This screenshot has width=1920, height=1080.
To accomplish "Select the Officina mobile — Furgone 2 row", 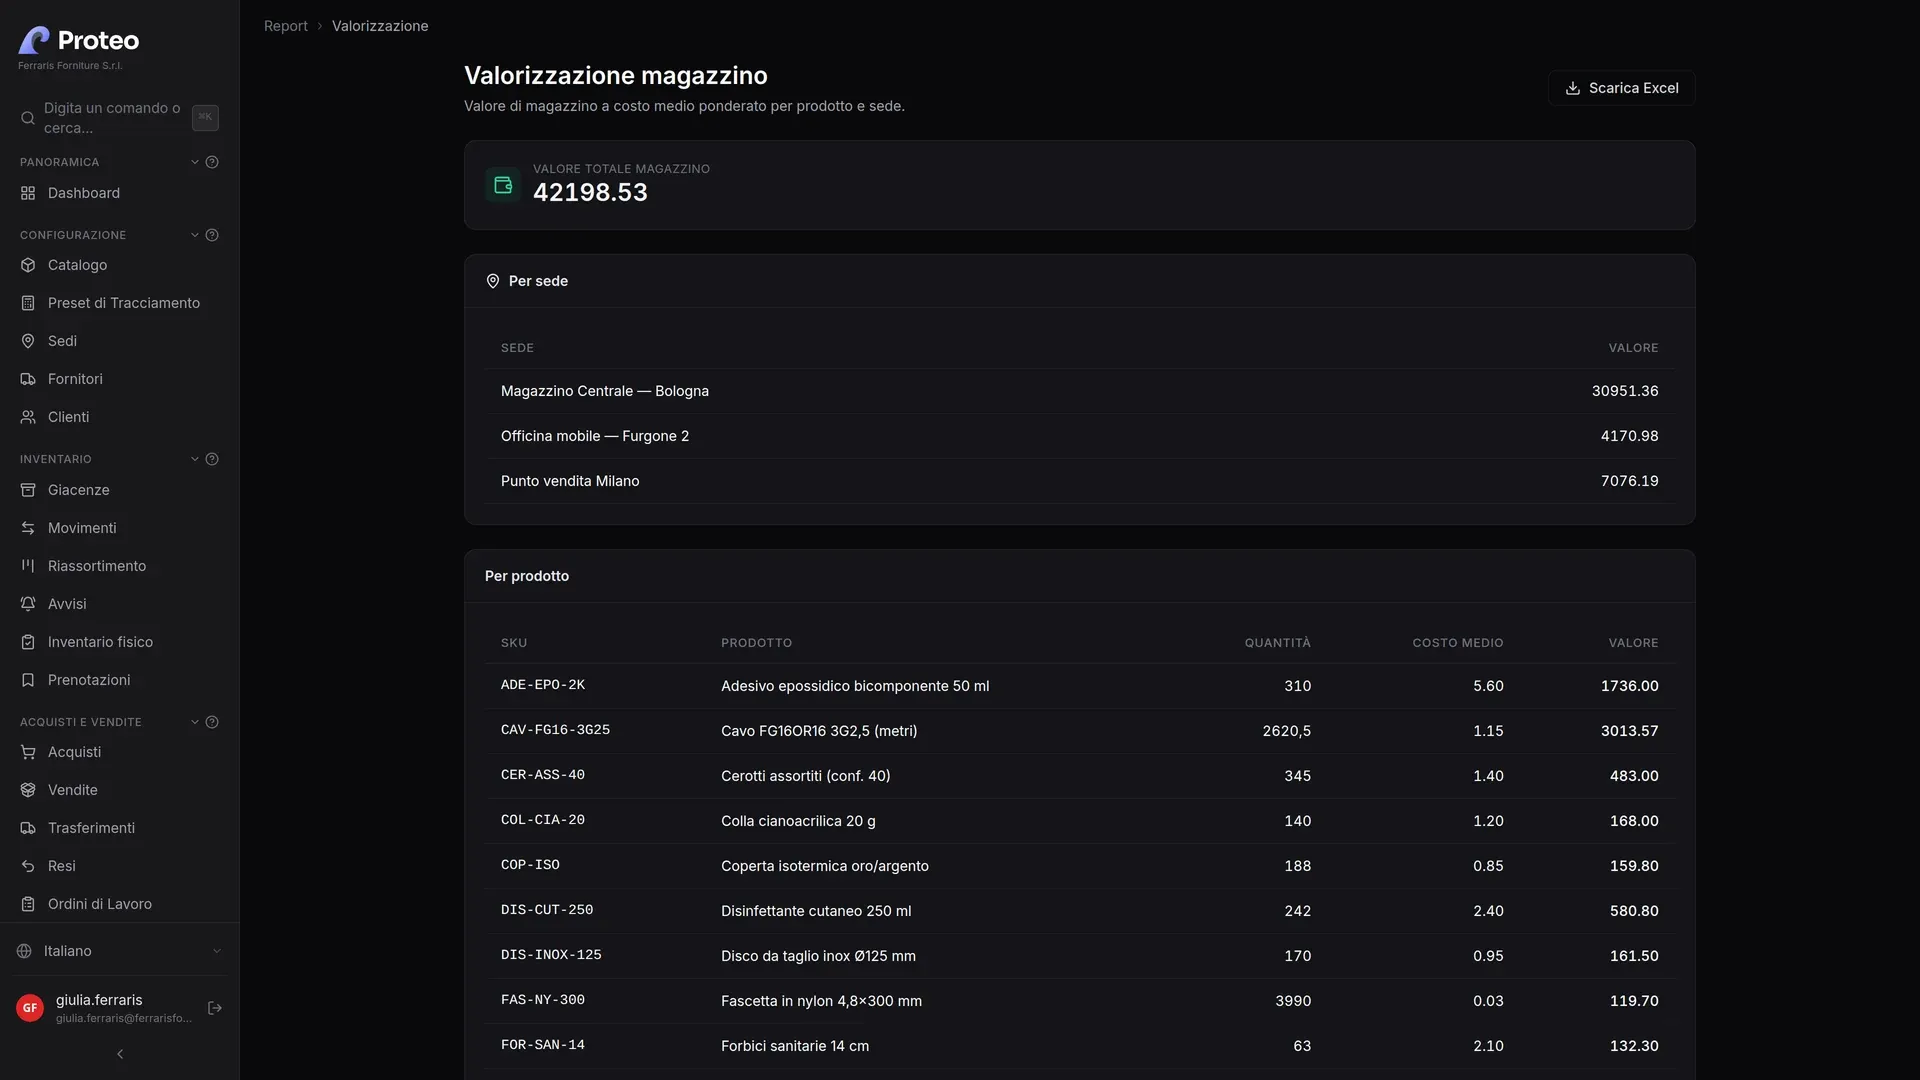I will click(1079, 436).
